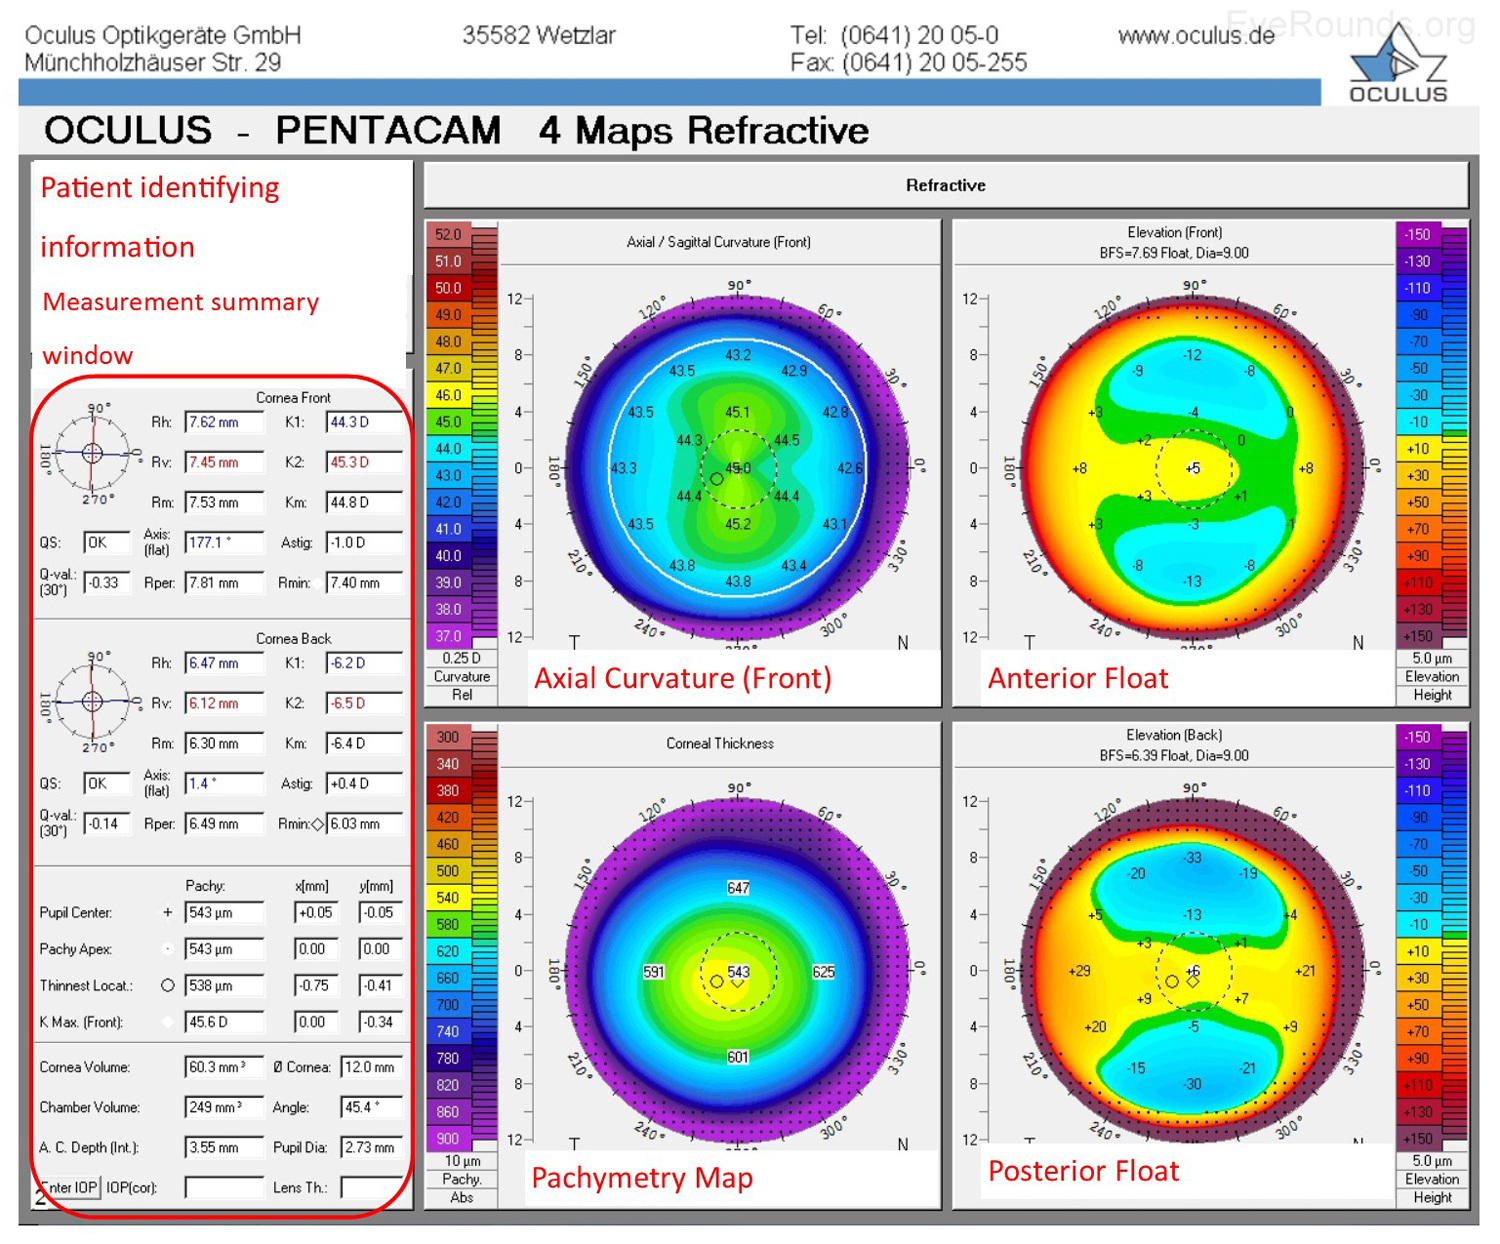Click the Cornea Back axis compass diagram

point(92,700)
